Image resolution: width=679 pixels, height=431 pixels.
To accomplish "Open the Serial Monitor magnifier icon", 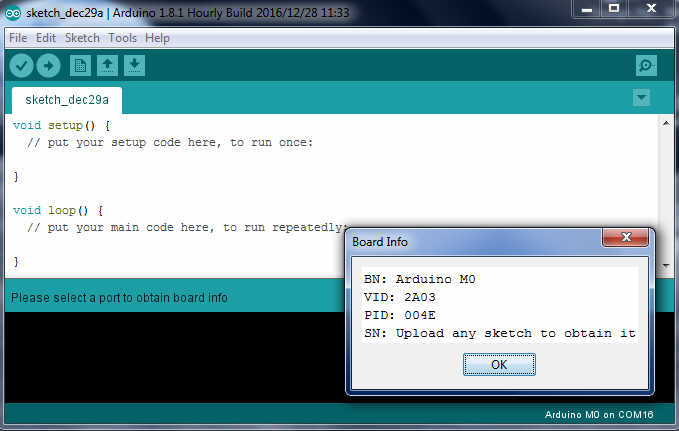I will [647, 66].
